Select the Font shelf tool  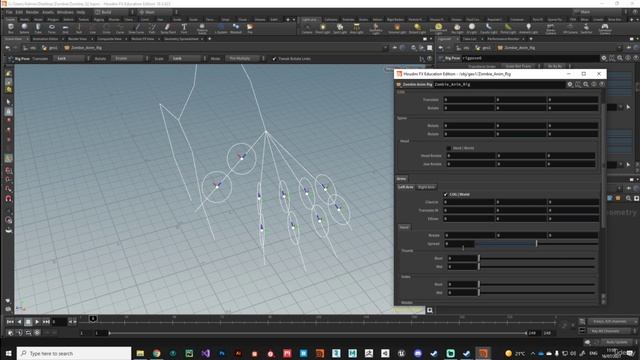click(x=184, y=28)
